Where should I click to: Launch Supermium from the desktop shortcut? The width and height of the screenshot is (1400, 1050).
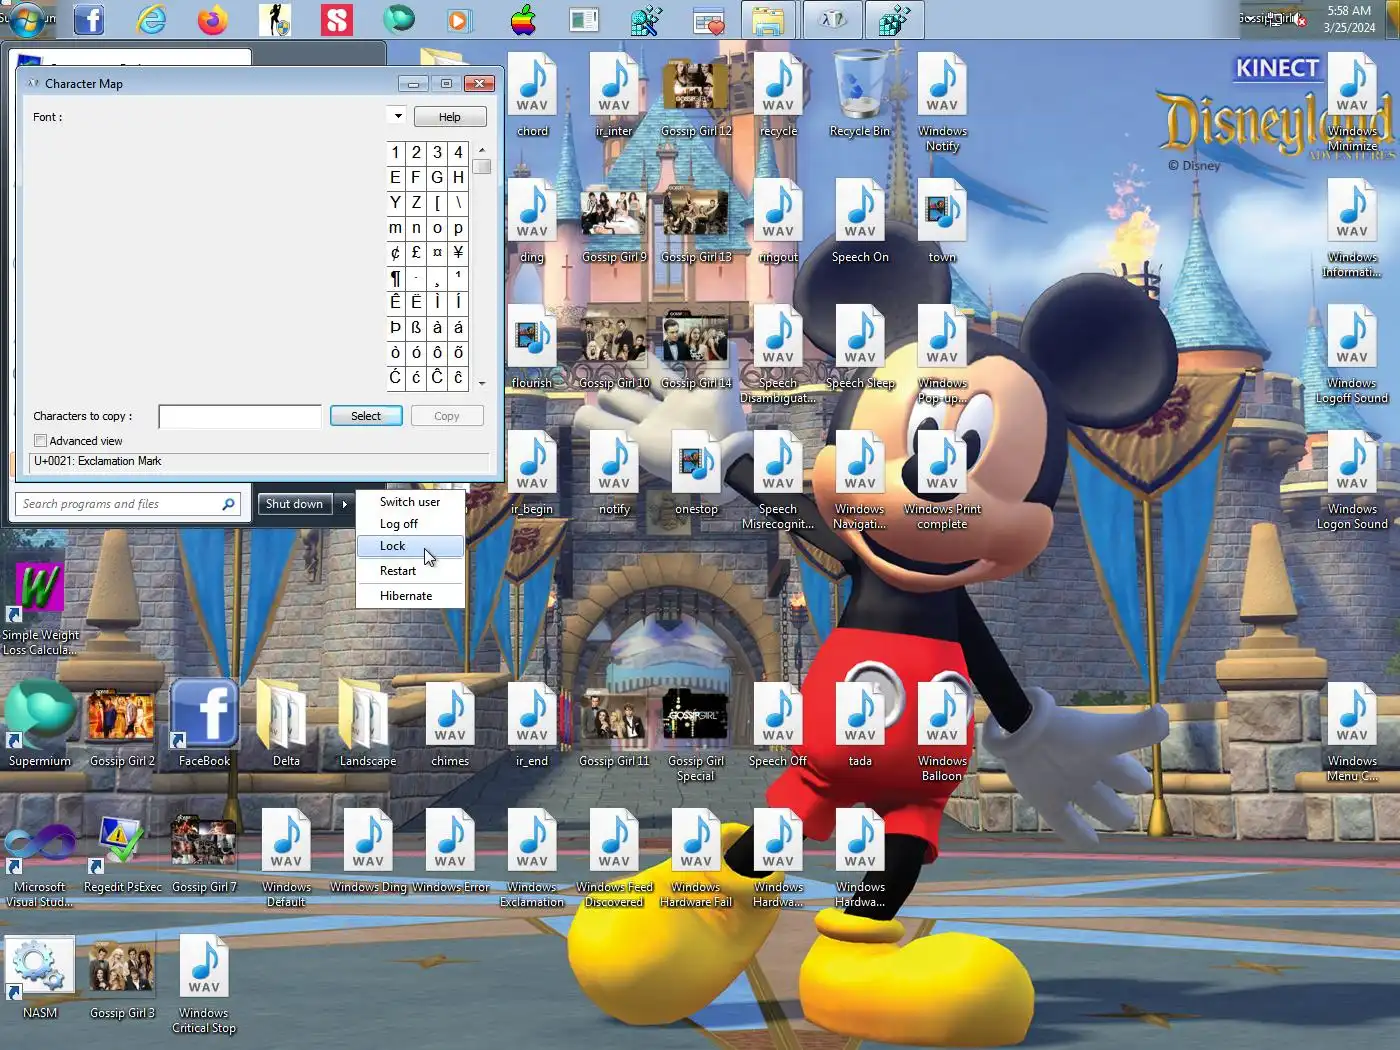click(x=40, y=725)
